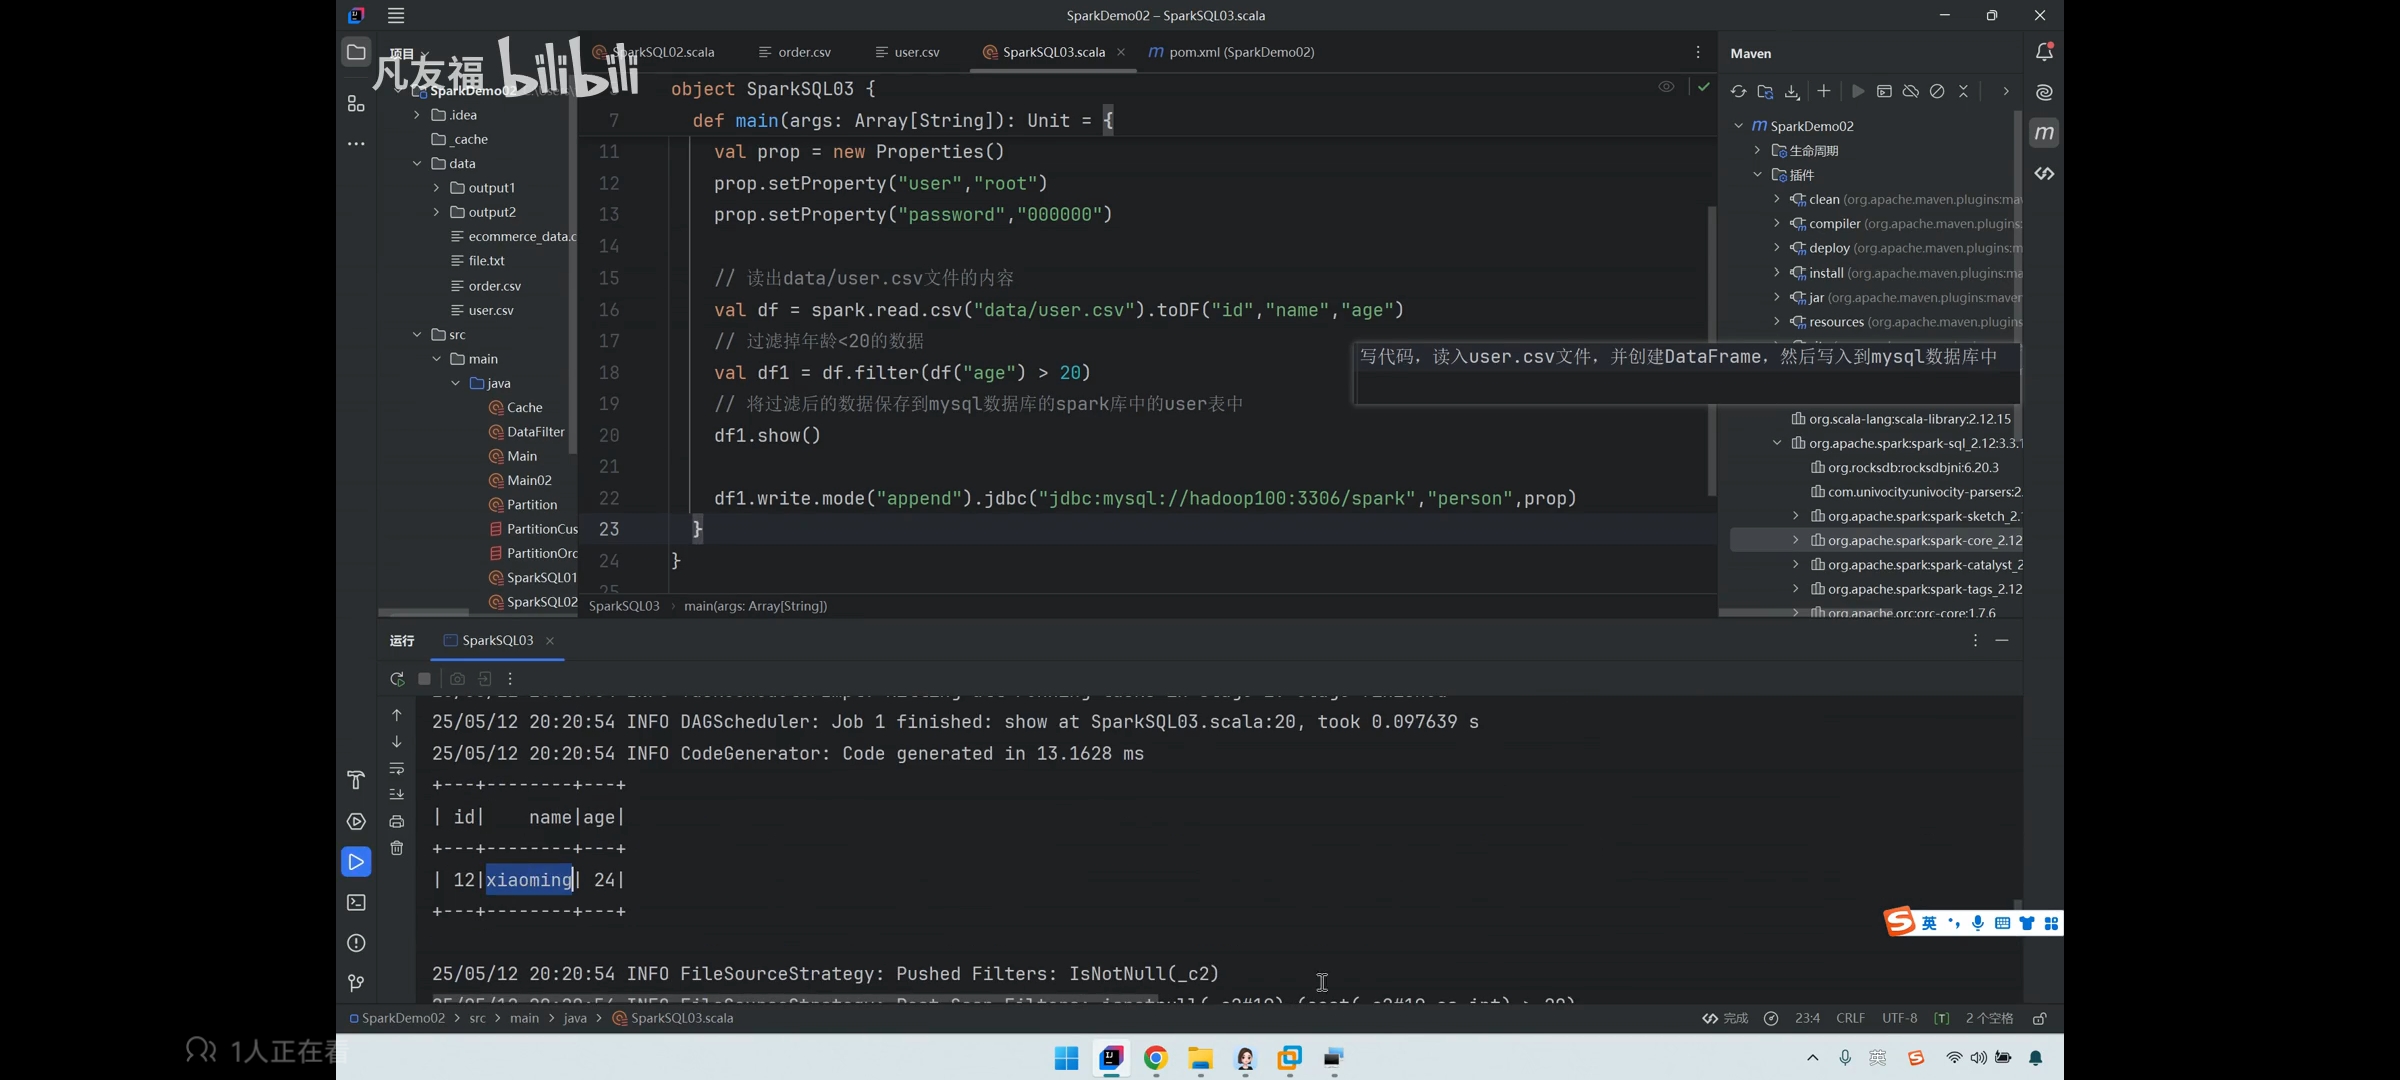The height and width of the screenshot is (1080, 2400).
Task: Click the Rerun SparkSQL03 icon
Action: pos(397,679)
